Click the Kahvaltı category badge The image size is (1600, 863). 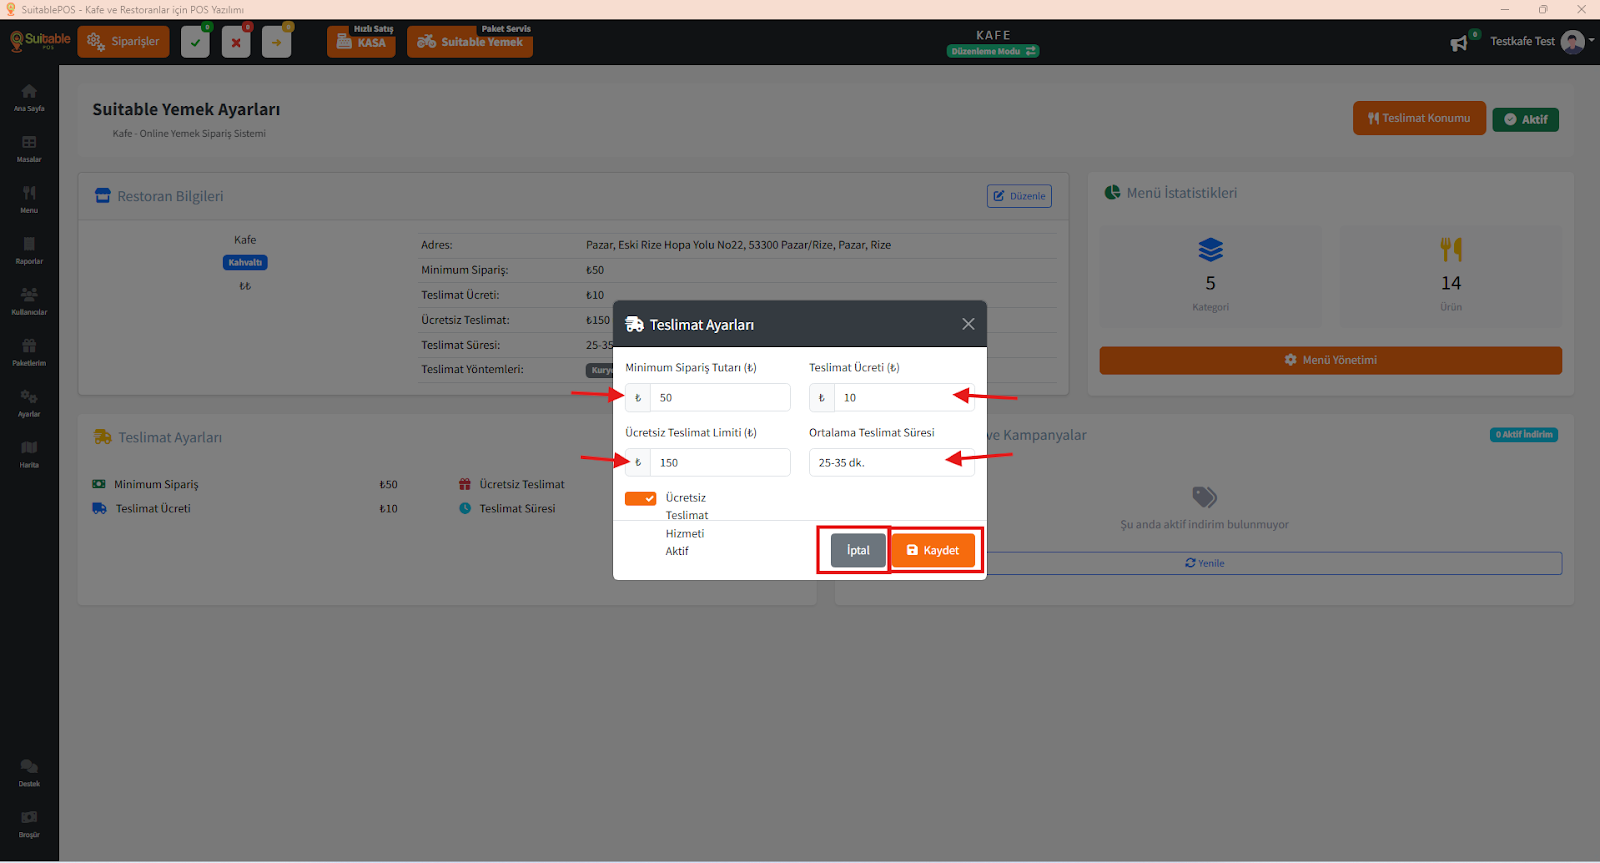[245, 263]
